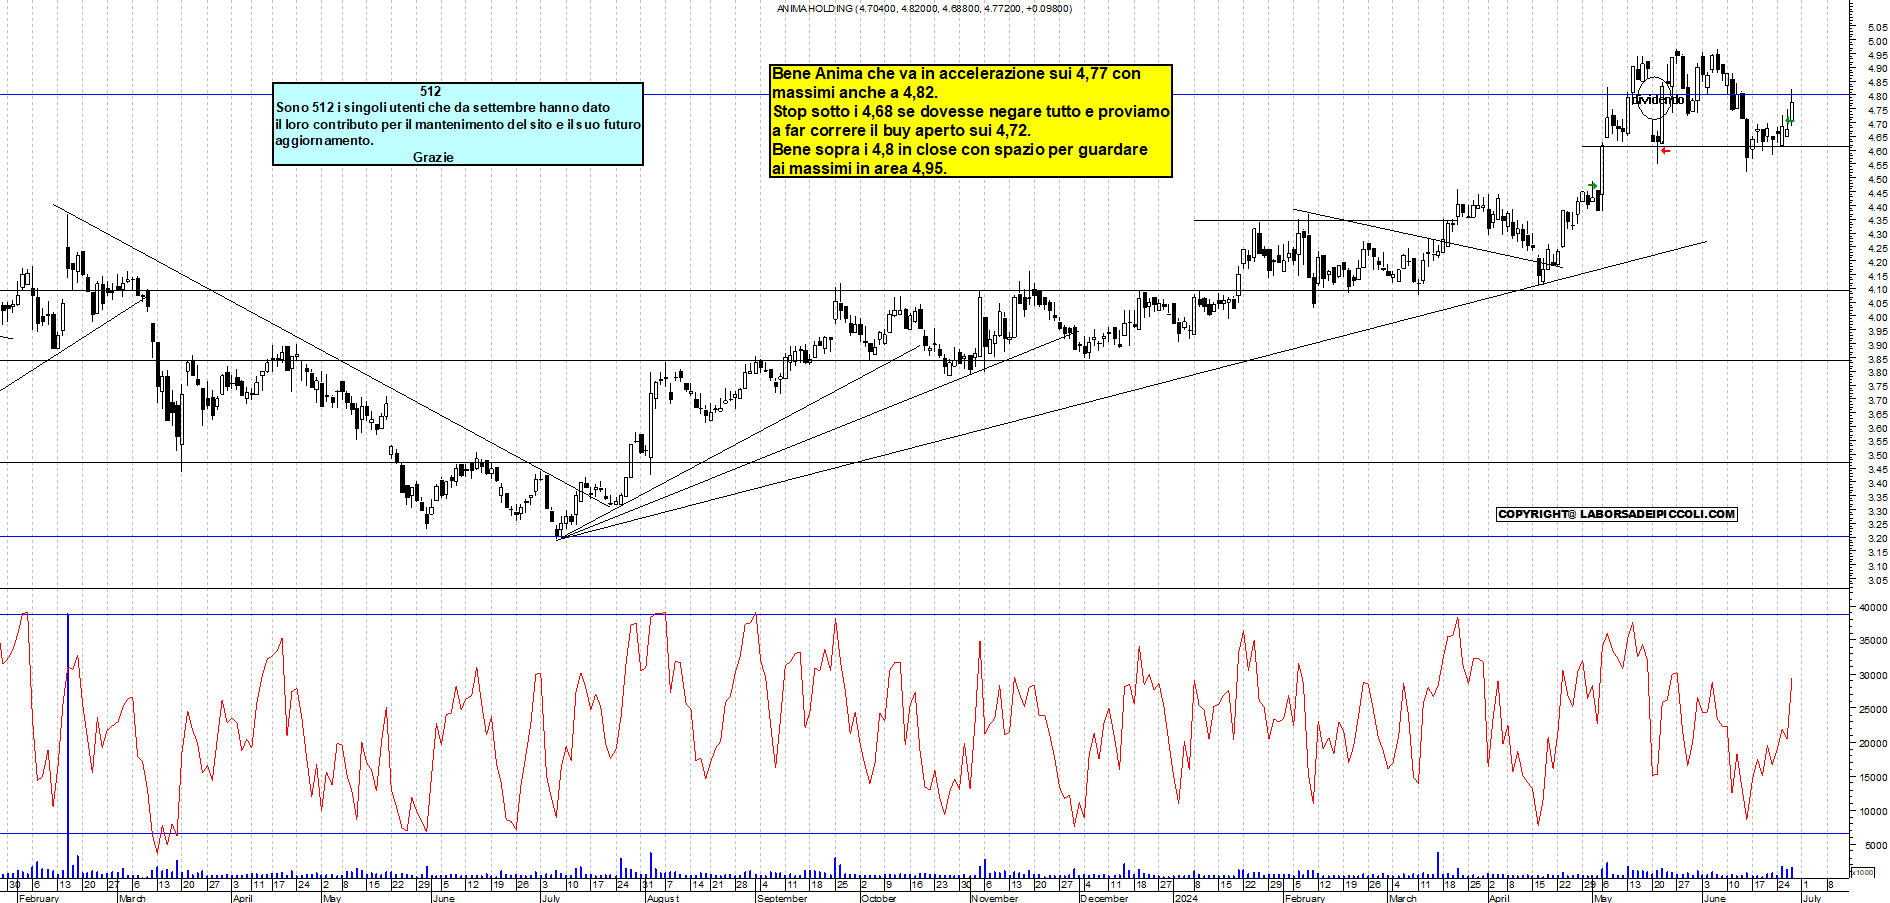Click the 'October' label on the time axis

pos(879,898)
